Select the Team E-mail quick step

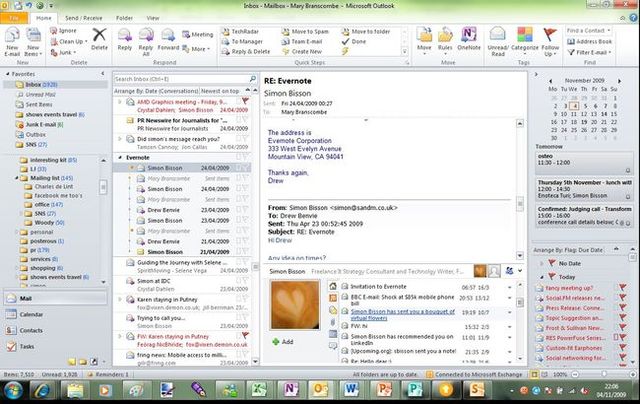302,41
